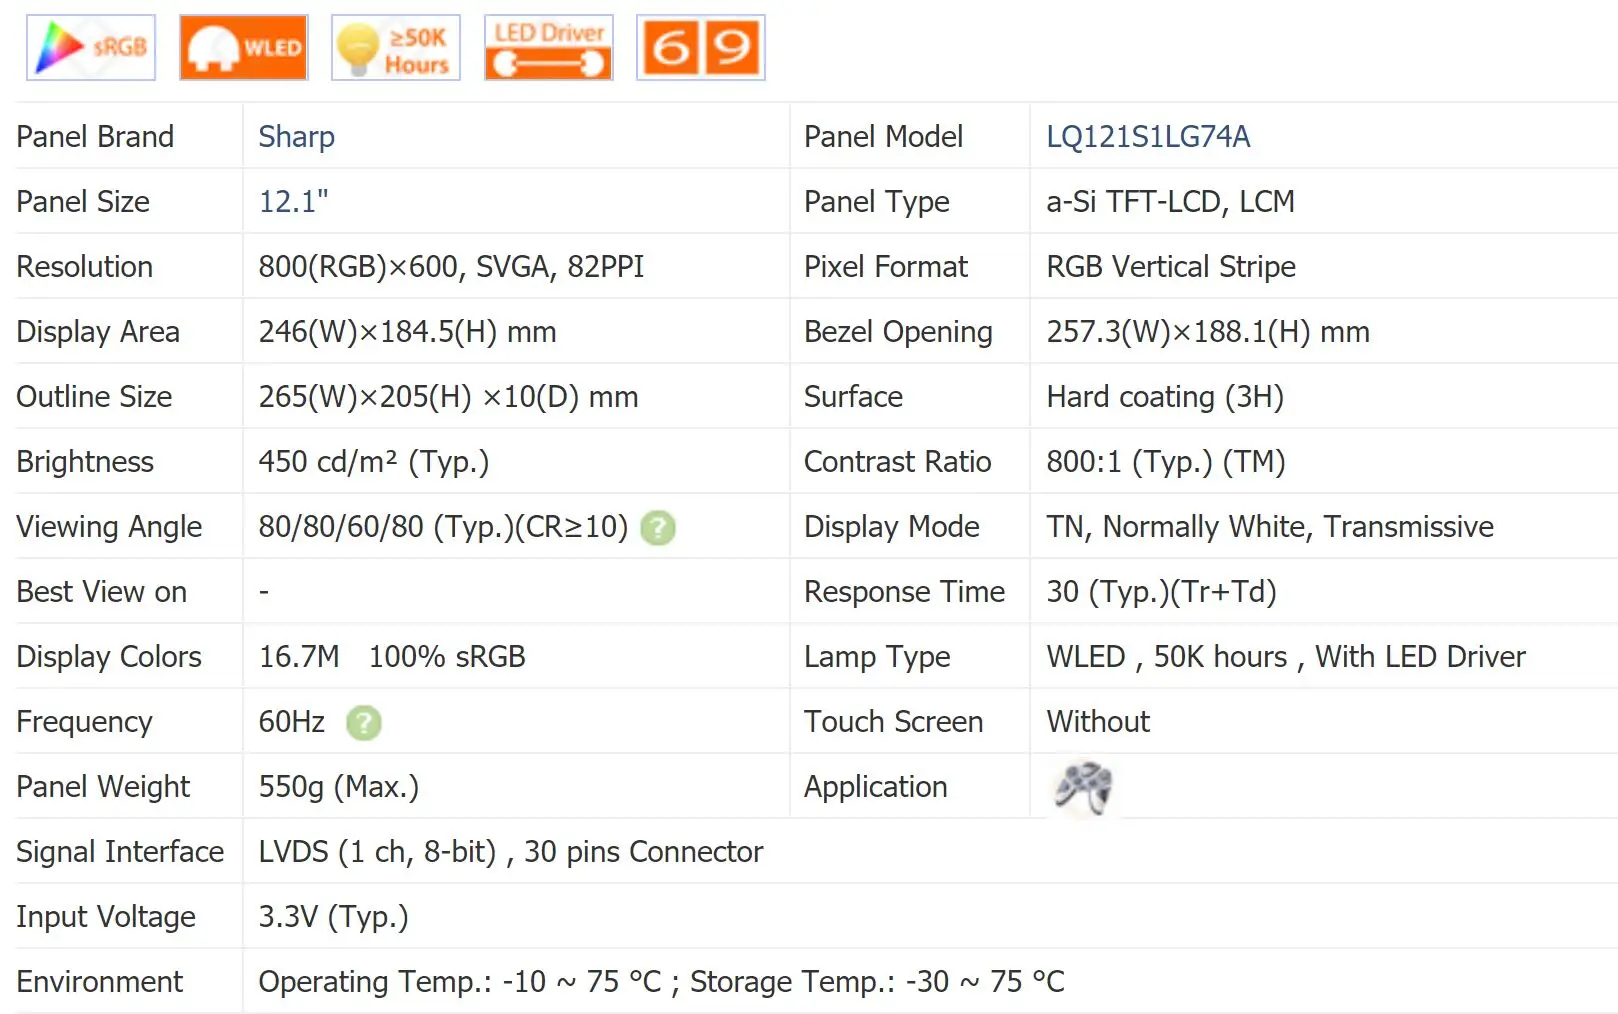Click the sRGB color gamut badge
The image size is (1618, 1014).
click(91, 47)
